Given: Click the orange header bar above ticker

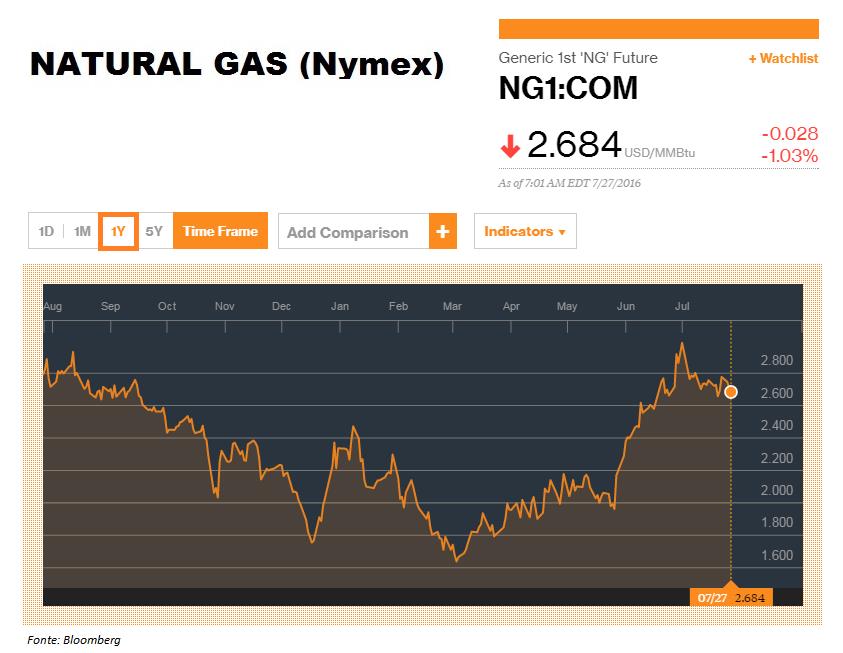Looking at the screenshot, I should pyautogui.click(x=659, y=29).
